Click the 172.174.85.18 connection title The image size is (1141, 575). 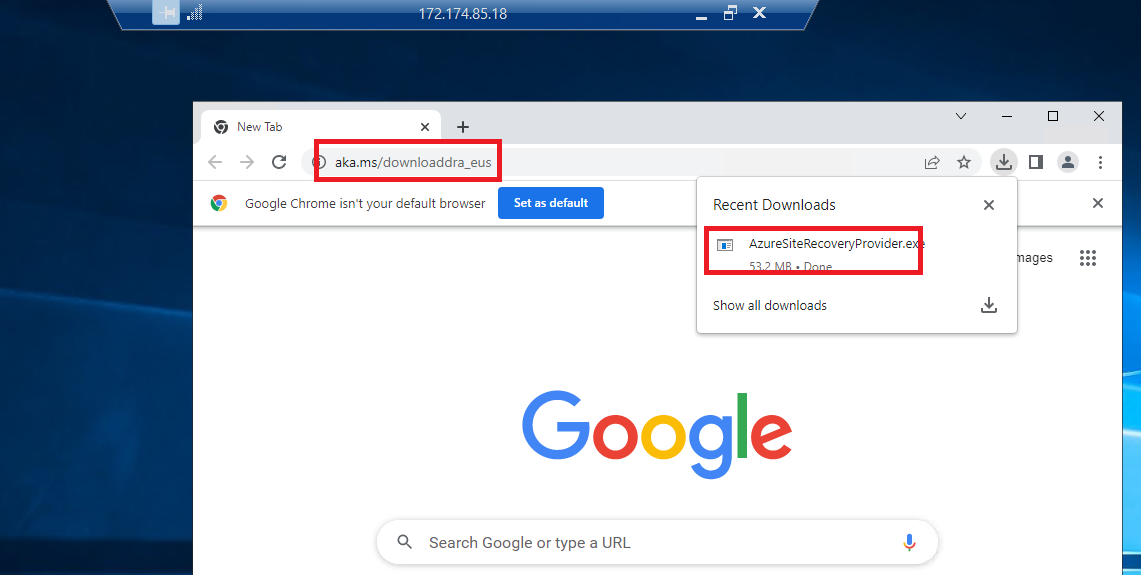click(x=463, y=14)
